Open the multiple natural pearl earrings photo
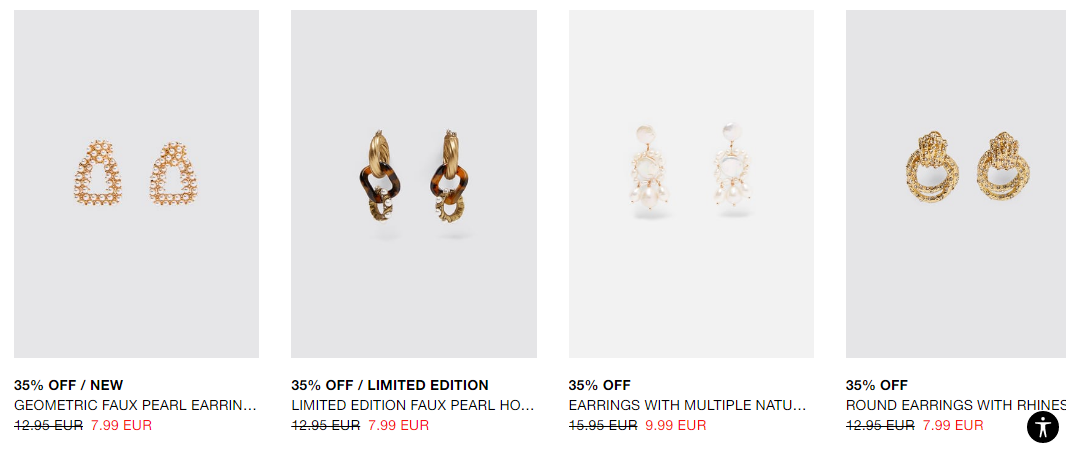This screenshot has width=1066, height=461. (x=691, y=184)
